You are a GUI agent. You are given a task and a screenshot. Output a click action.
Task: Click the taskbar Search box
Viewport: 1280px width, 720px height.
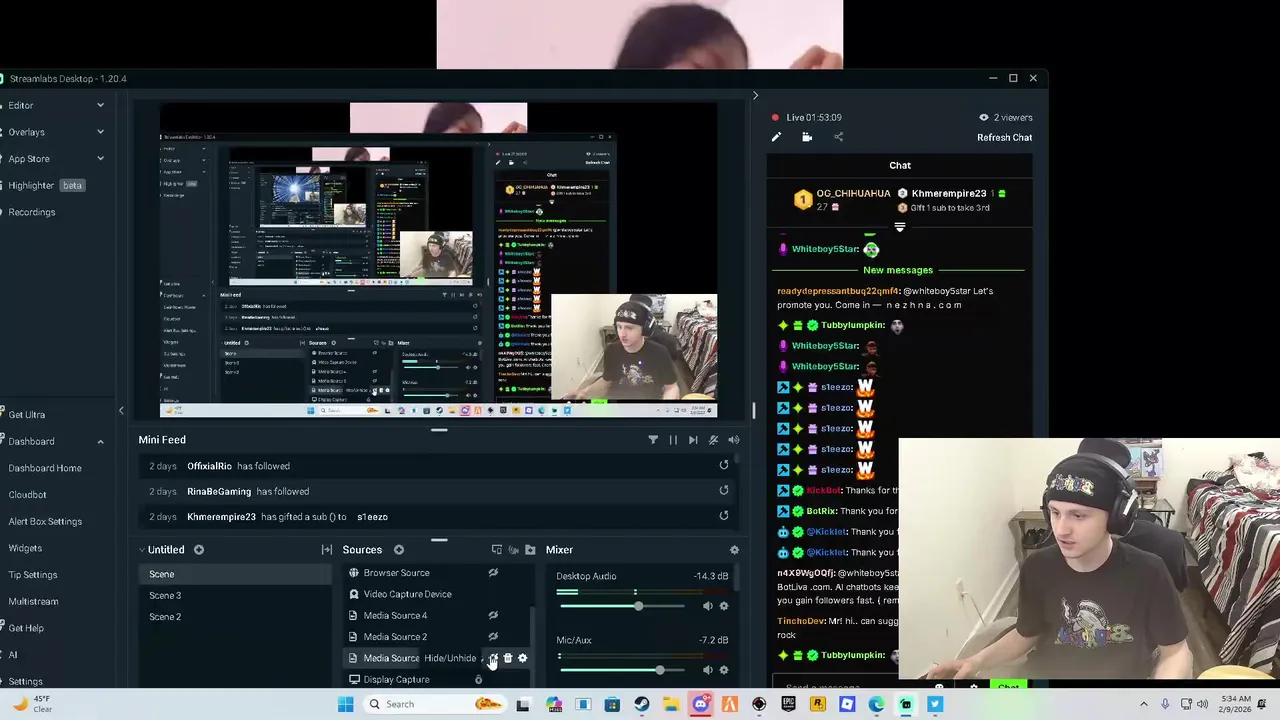coord(435,704)
